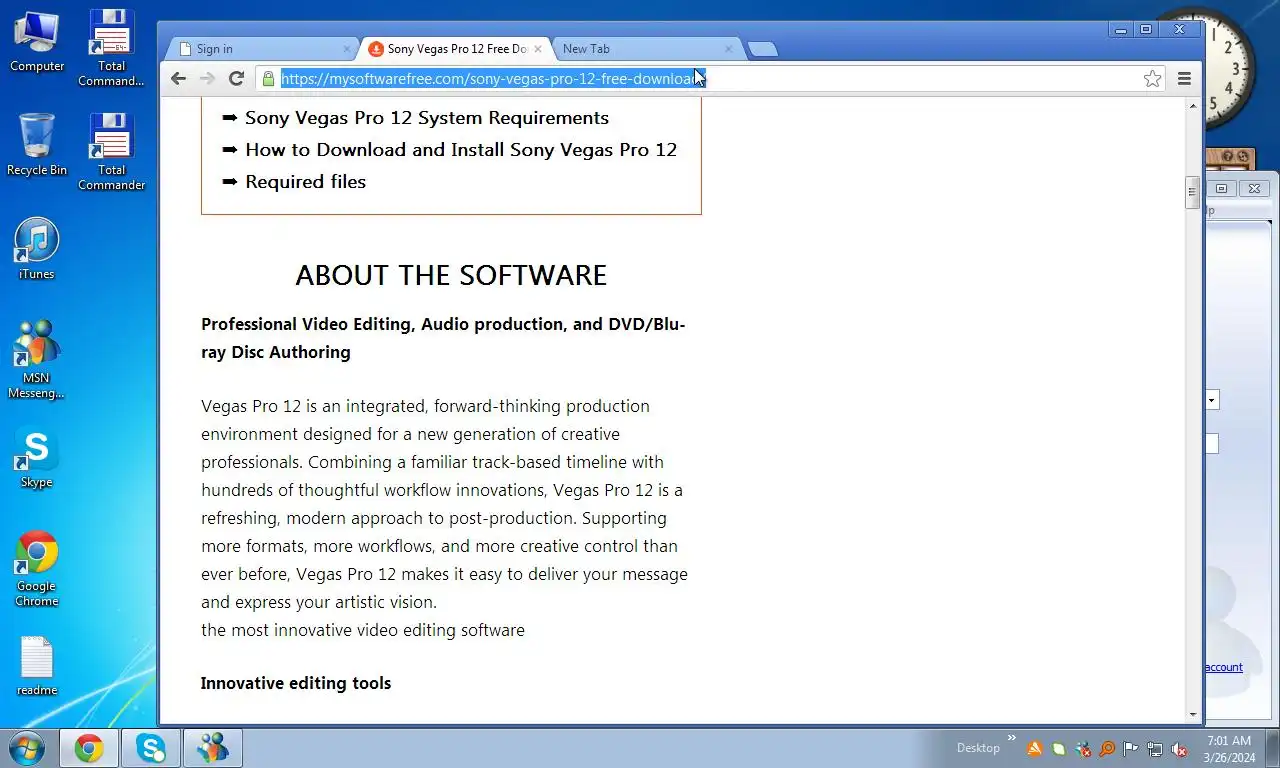
Task: Open the network tray icon
Action: [1155, 748]
